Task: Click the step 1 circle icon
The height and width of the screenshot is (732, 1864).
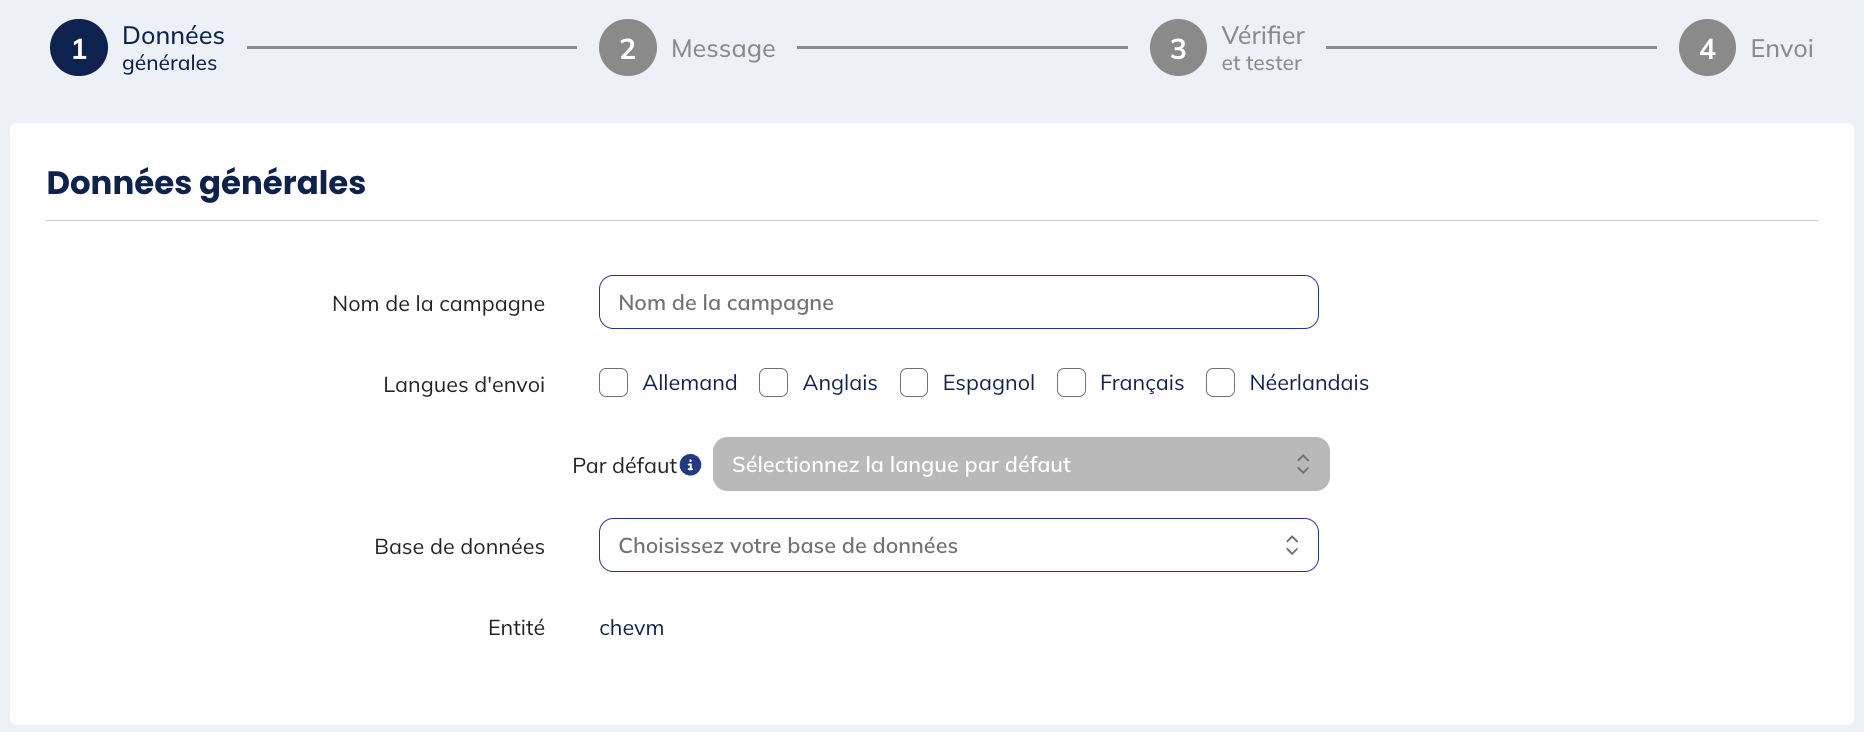Action: [x=79, y=47]
